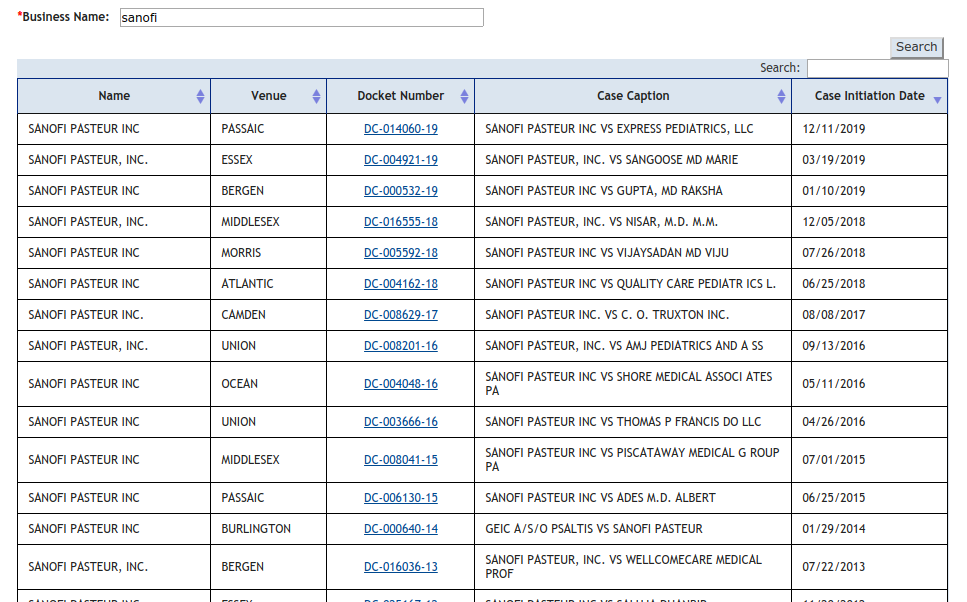
Task: Select caption mentioning QUALITY CARE PEDIATR ICS
Action: pyautogui.click(x=630, y=284)
